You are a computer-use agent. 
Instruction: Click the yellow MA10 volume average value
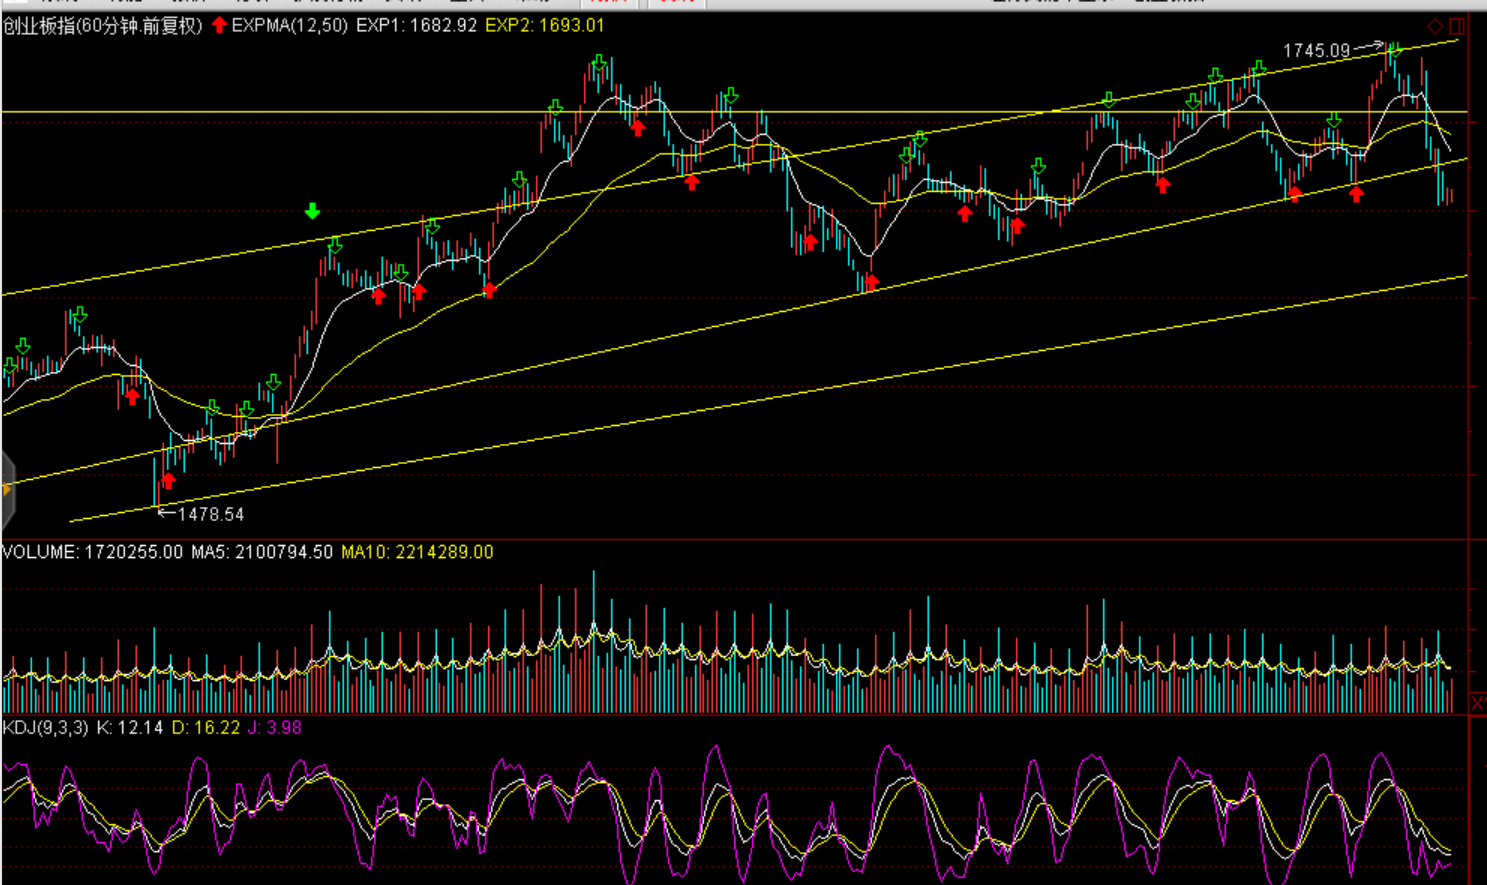(x=417, y=552)
